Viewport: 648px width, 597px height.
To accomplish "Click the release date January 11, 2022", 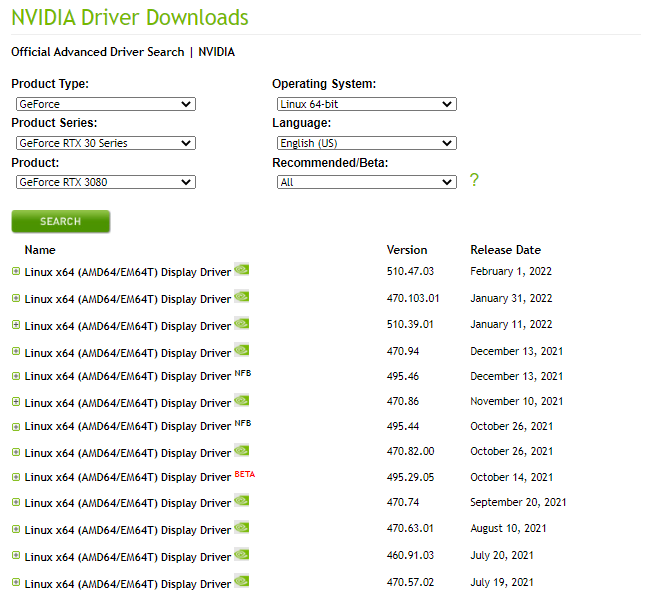I will point(511,324).
